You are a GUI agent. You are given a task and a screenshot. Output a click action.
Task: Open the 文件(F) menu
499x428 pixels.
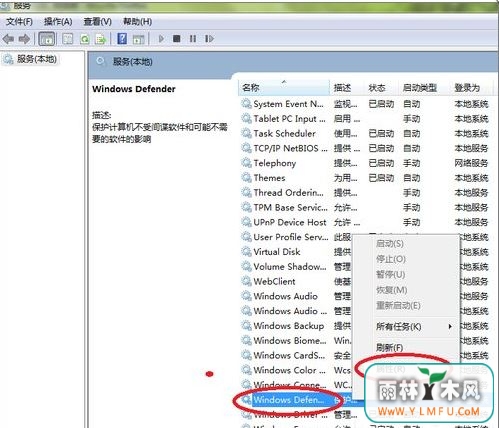click(x=19, y=22)
